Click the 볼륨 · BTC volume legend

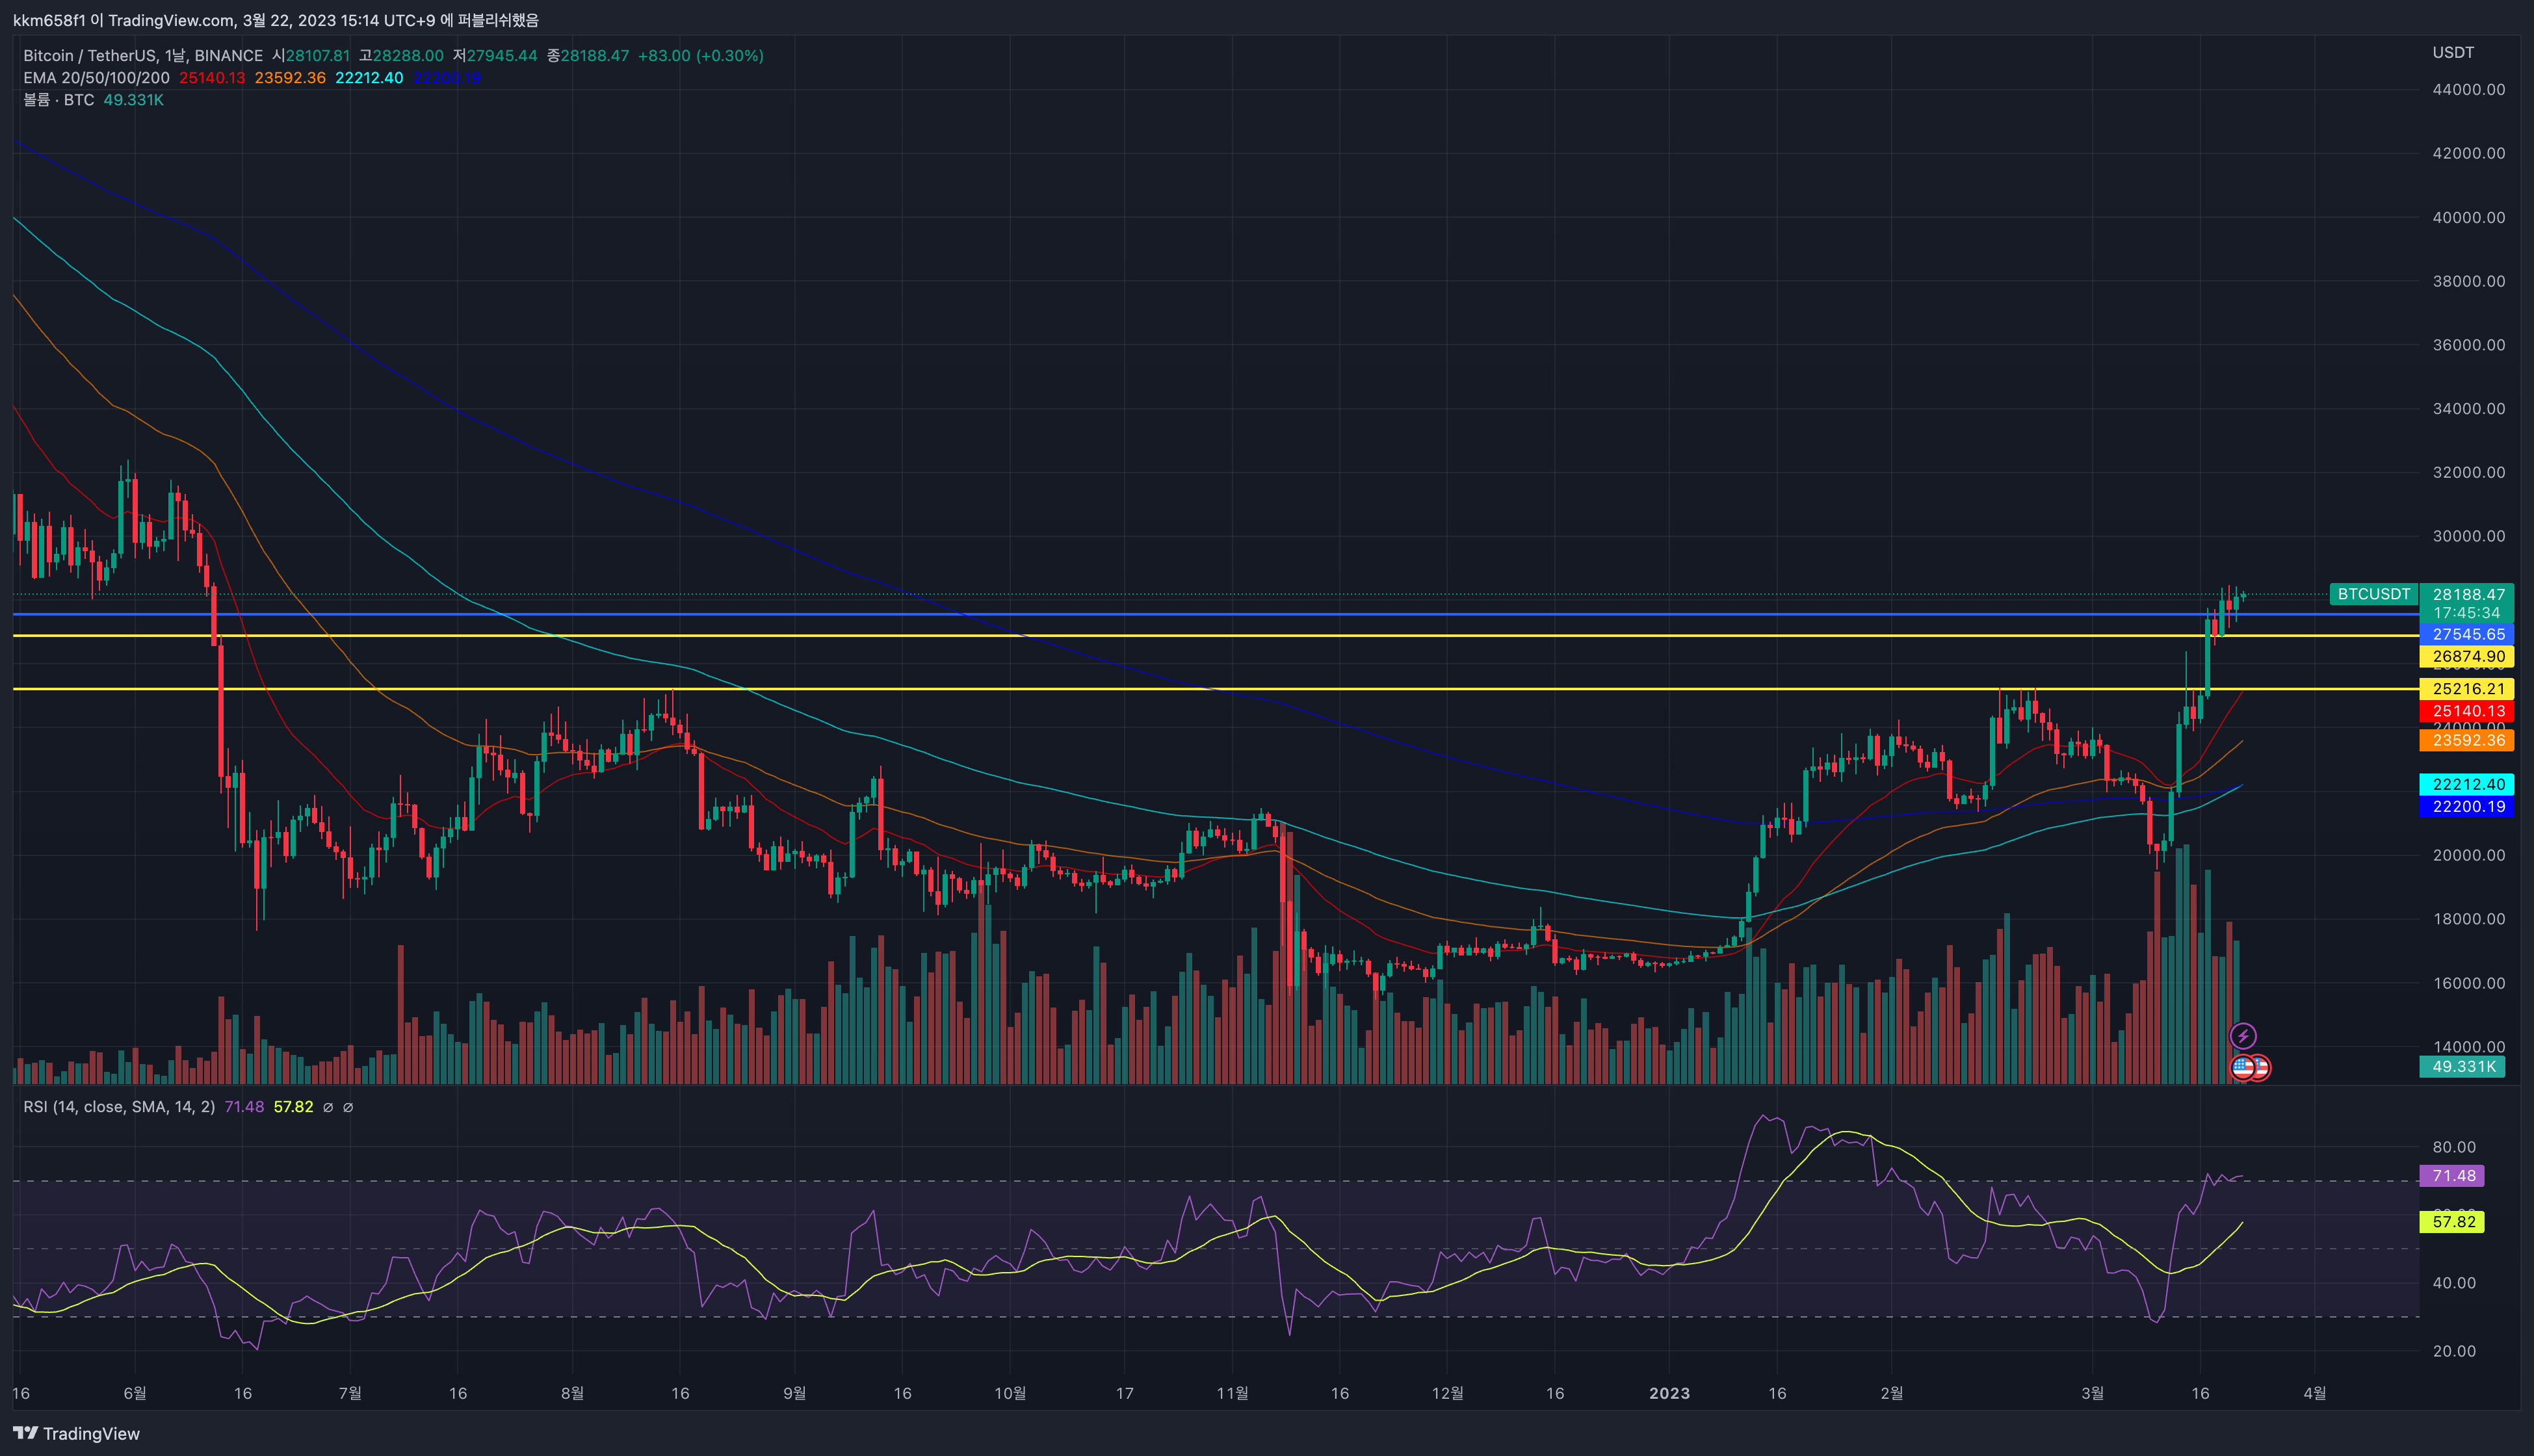(x=58, y=100)
